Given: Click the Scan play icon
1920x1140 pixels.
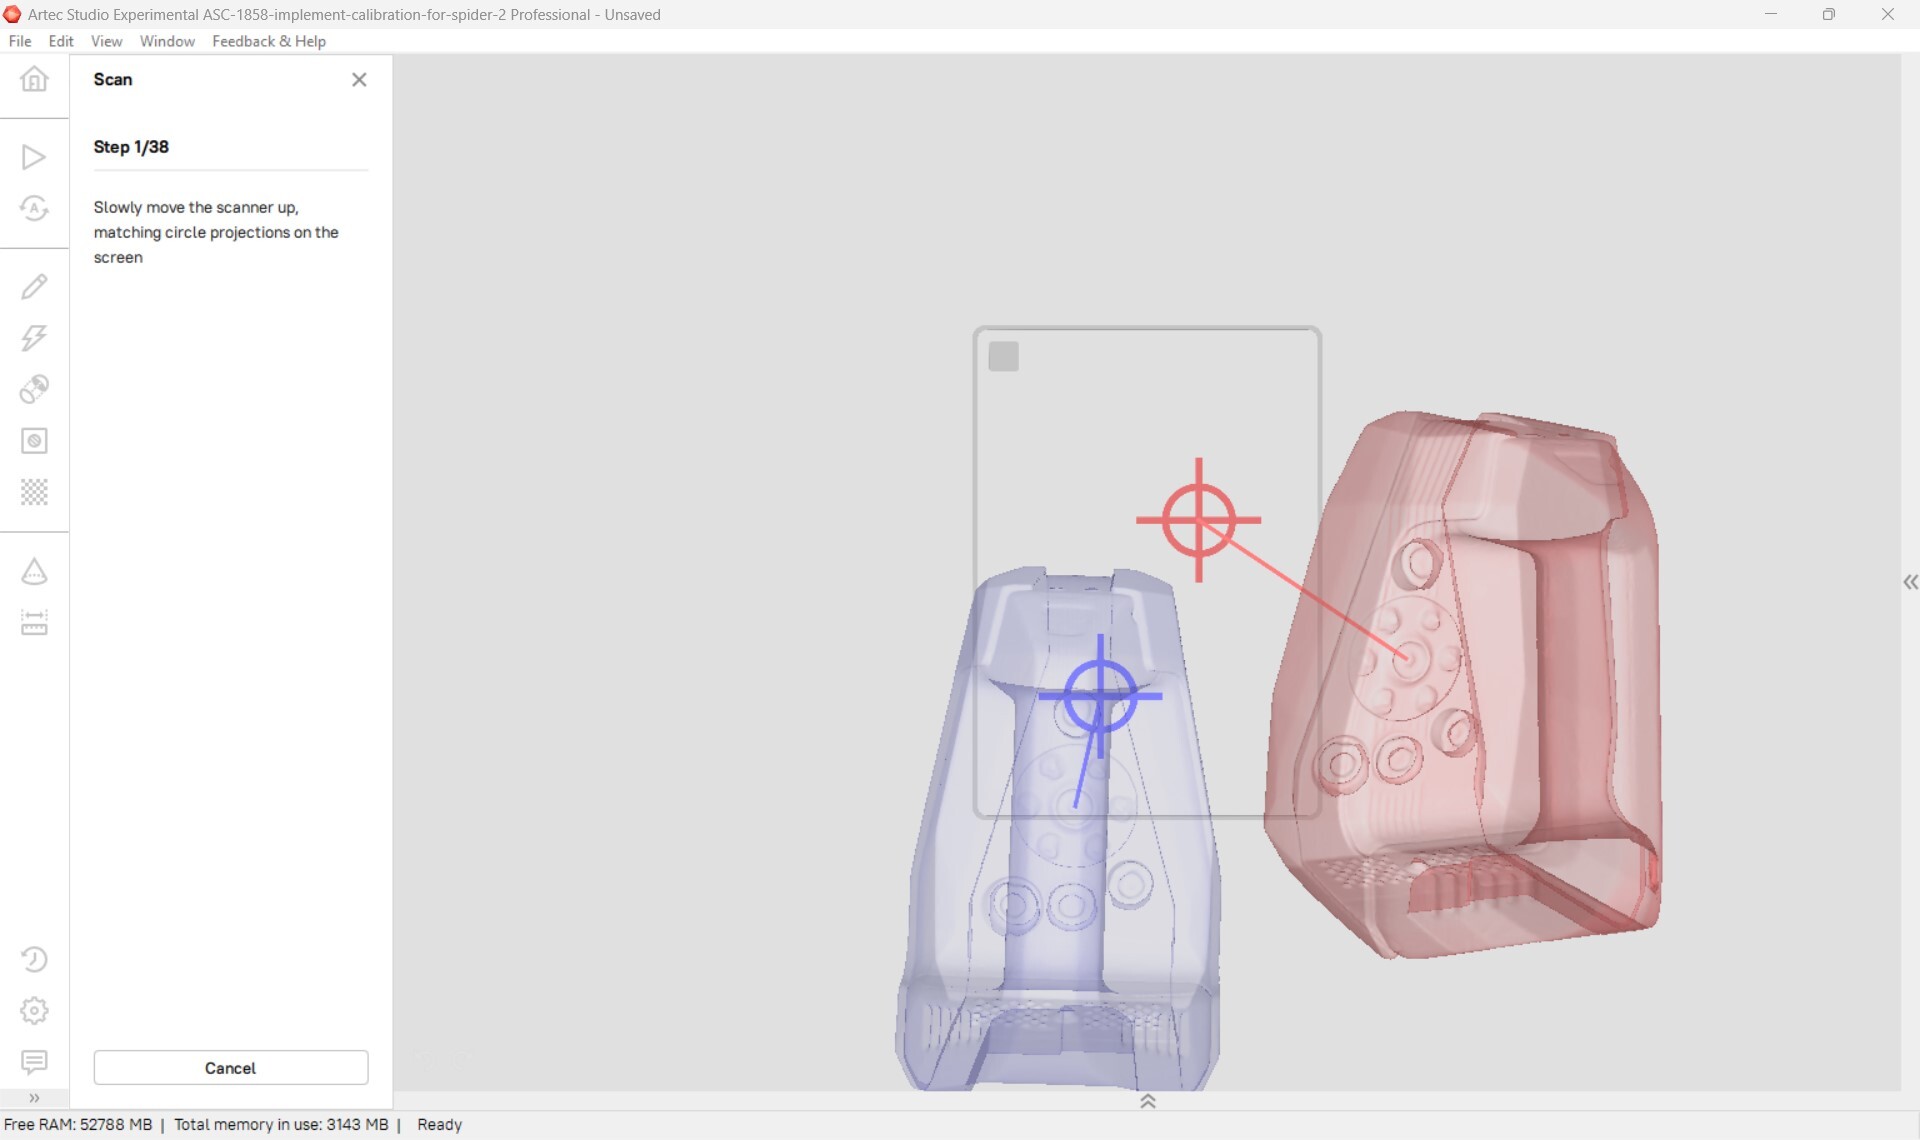Looking at the screenshot, I should point(34,157).
